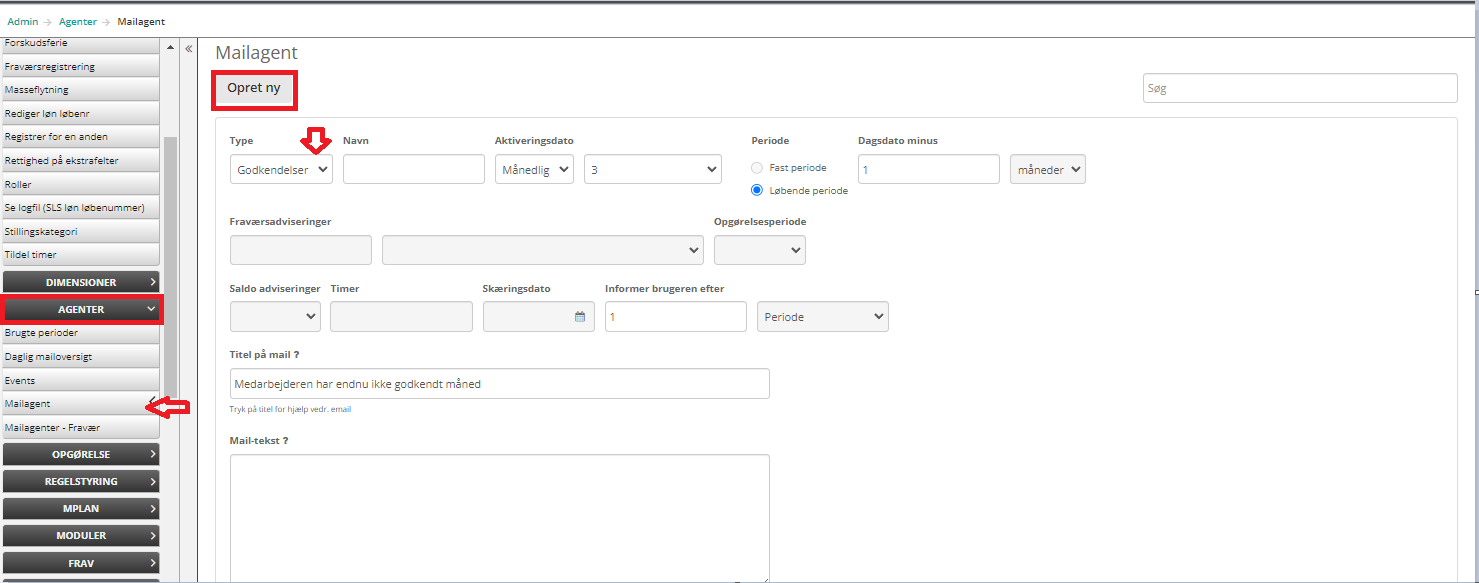Image resolution: width=1479 pixels, height=583 pixels.
Task: Click the Søg search field
Action: 1299,88
